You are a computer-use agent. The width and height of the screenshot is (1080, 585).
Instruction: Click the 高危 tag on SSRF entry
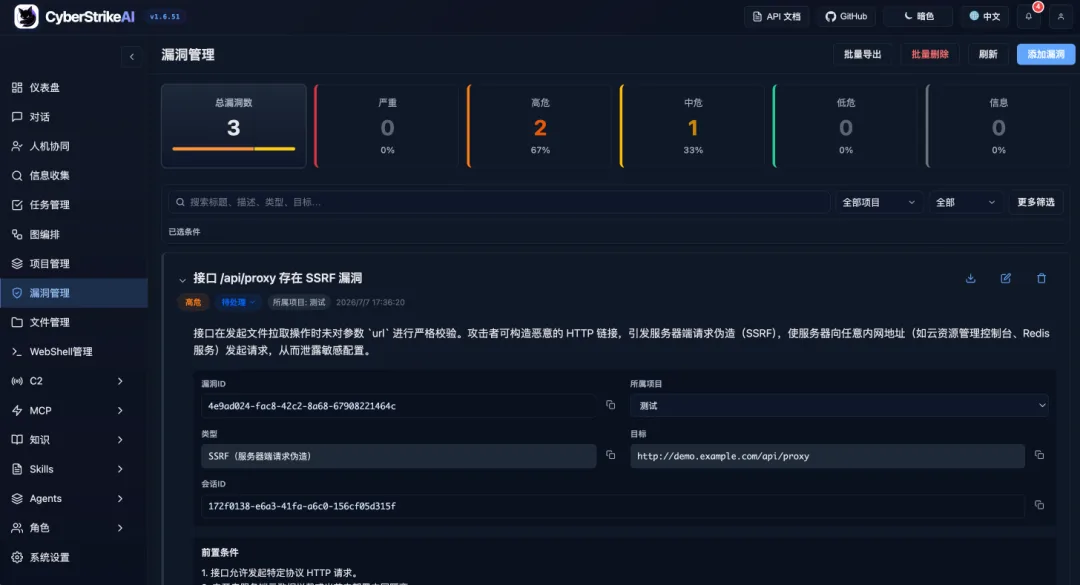click(x=193, y=302)
